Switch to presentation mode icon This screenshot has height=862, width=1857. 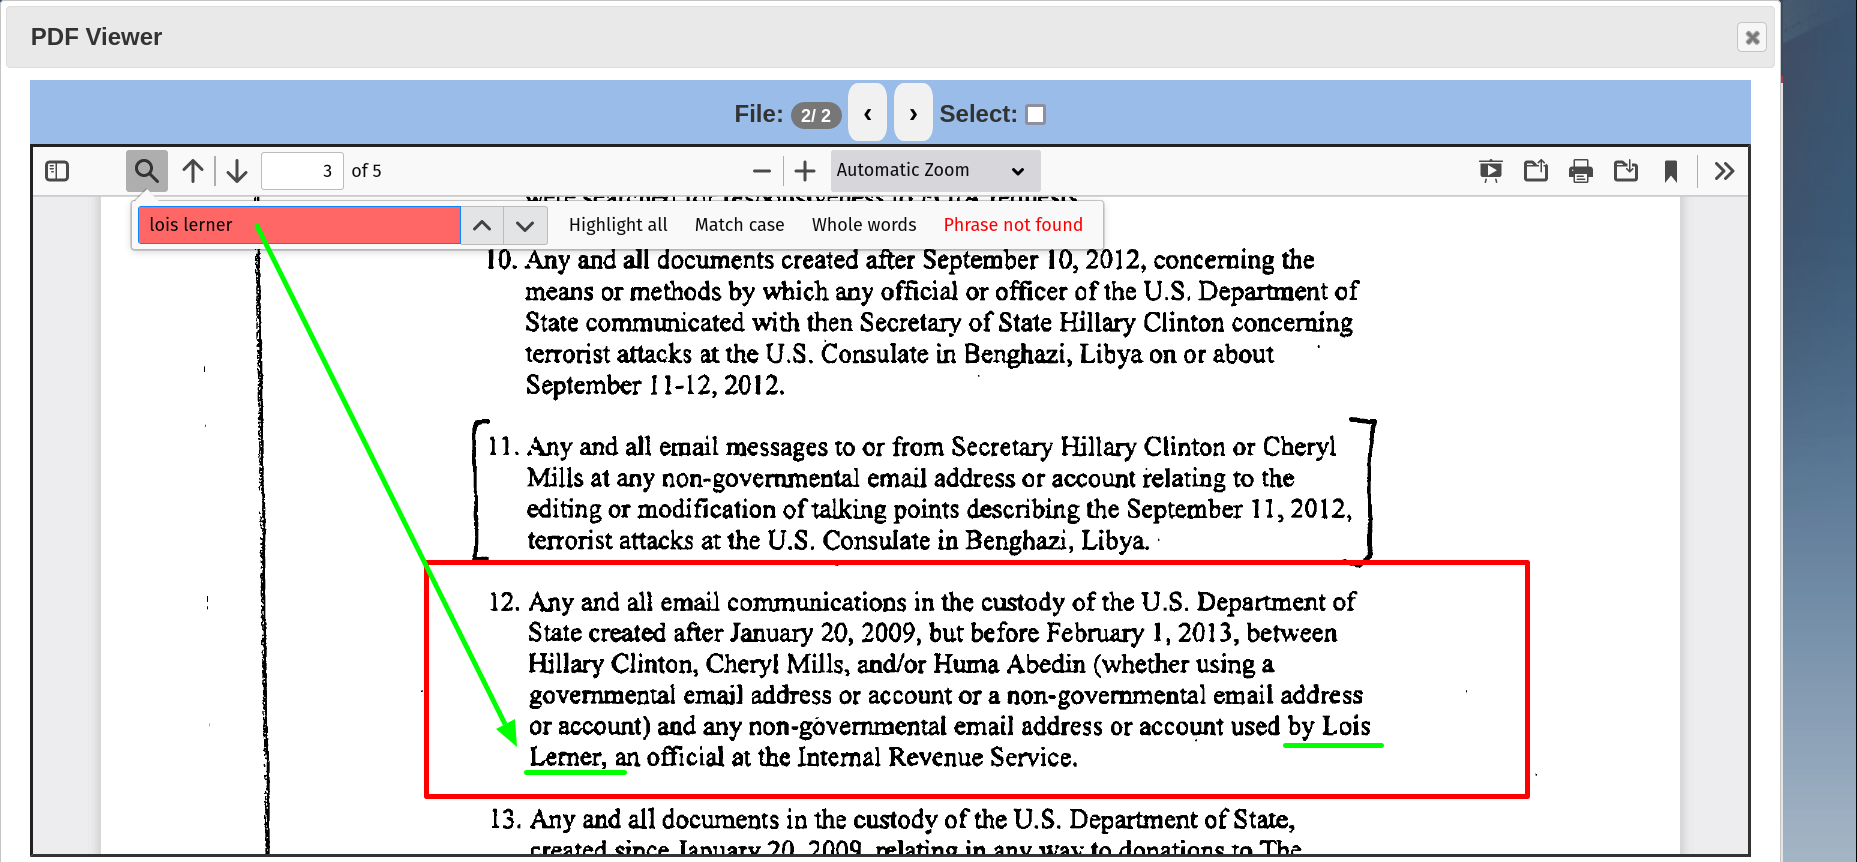click(1491, 171)
